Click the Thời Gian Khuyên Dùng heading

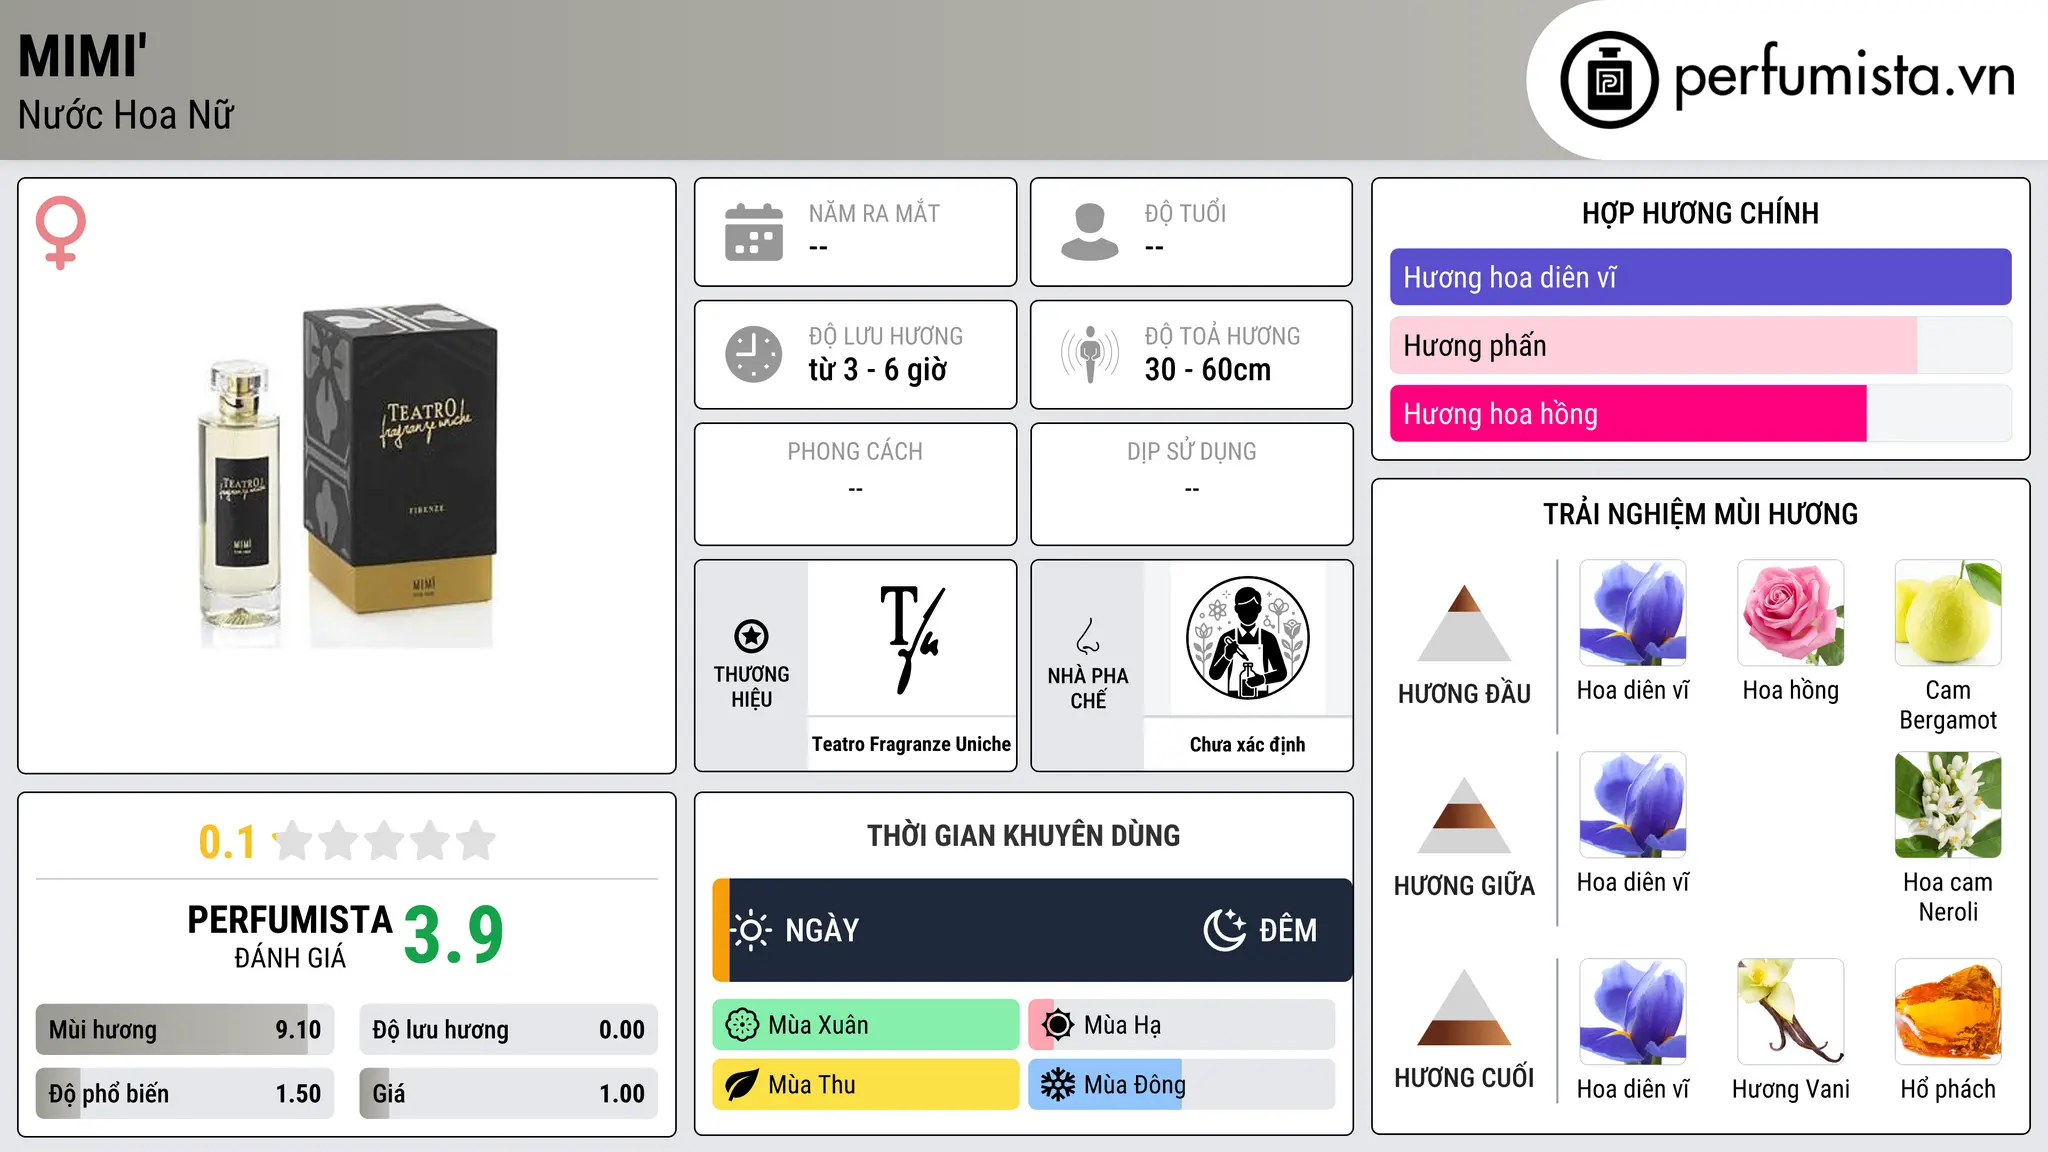point(1023,835)
